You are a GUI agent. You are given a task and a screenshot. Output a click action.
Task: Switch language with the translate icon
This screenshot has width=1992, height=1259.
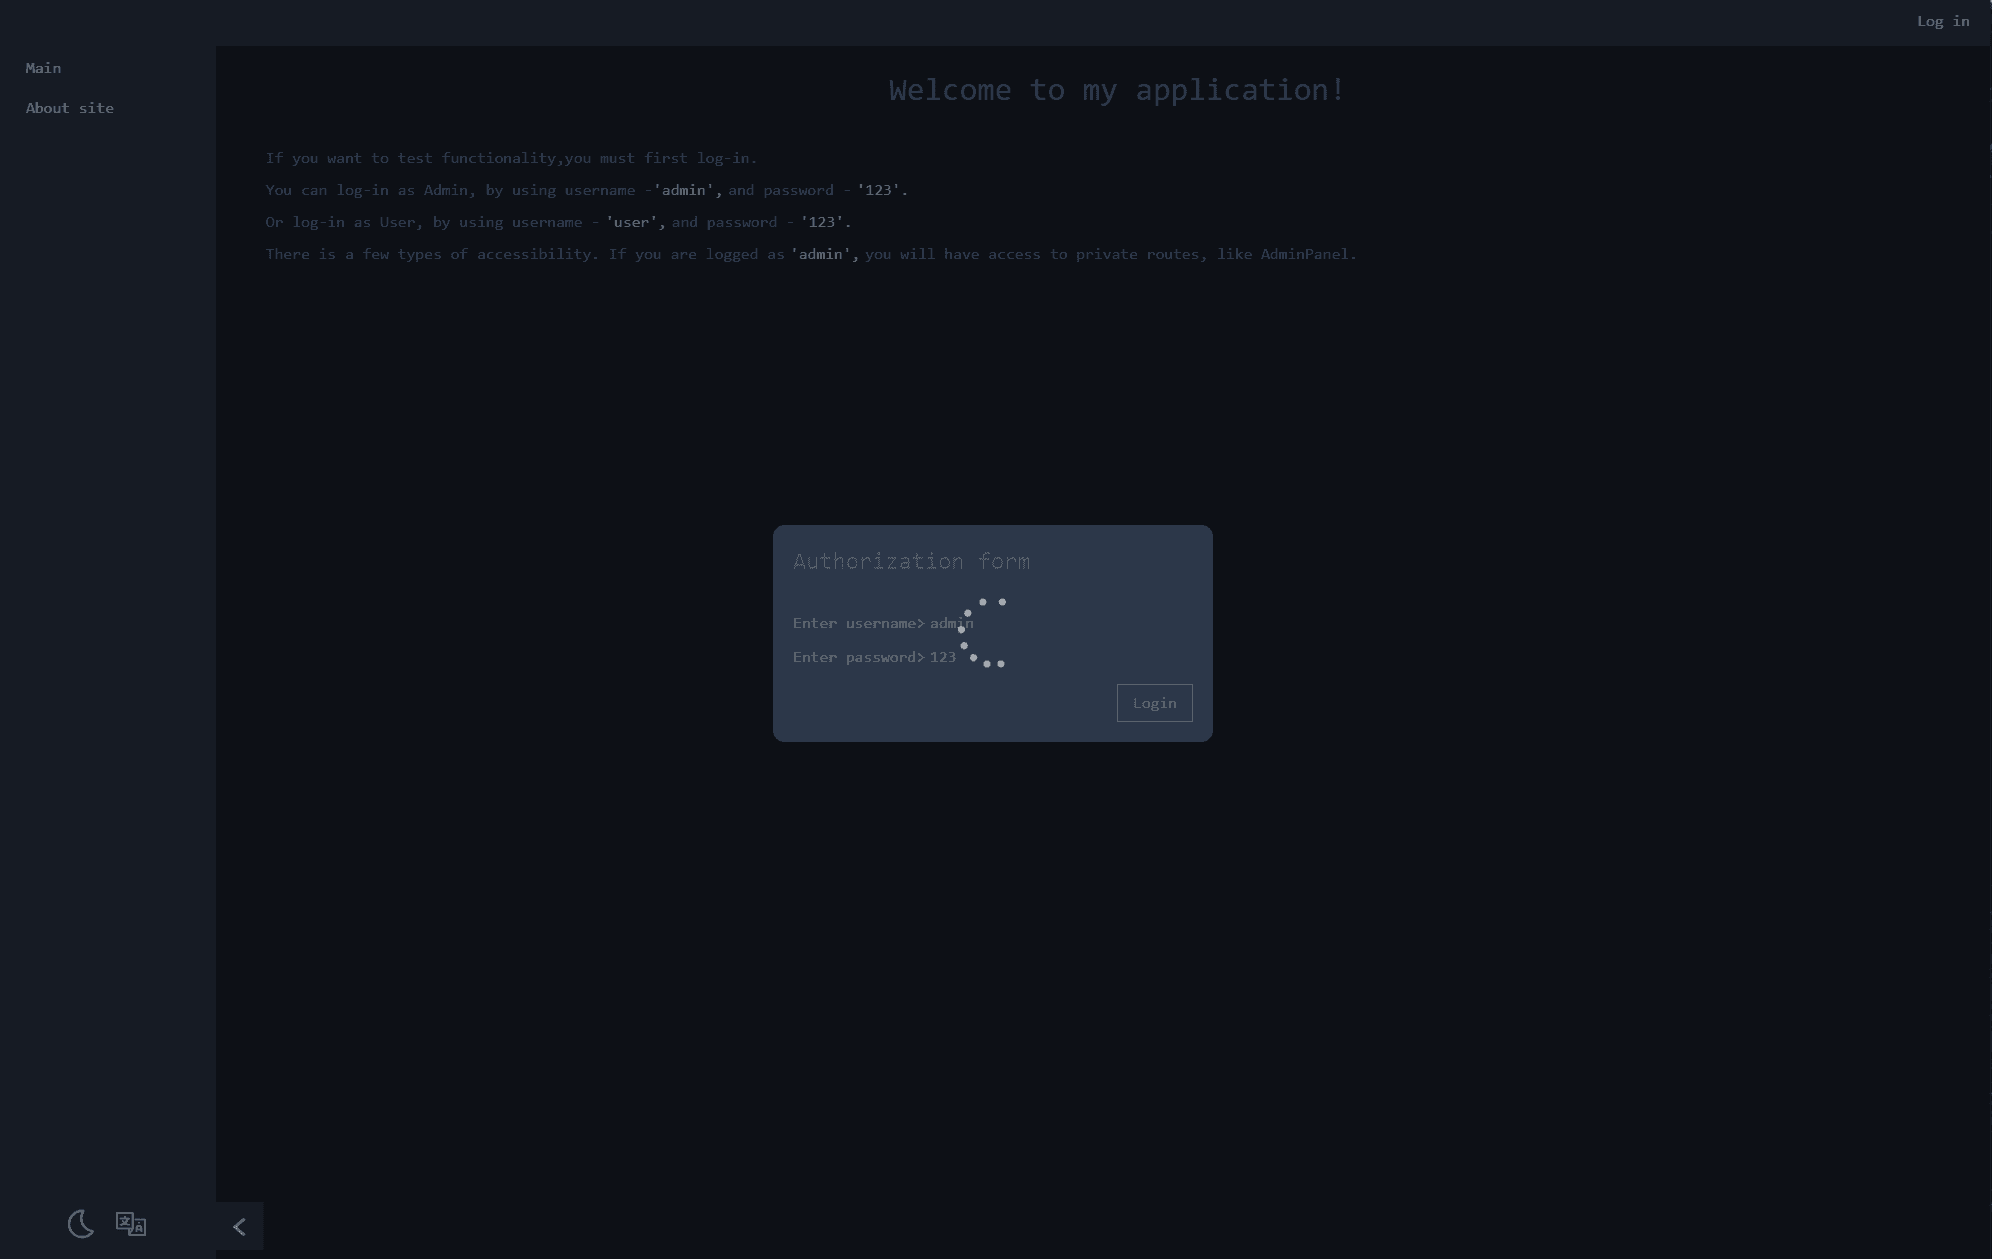131,1224
